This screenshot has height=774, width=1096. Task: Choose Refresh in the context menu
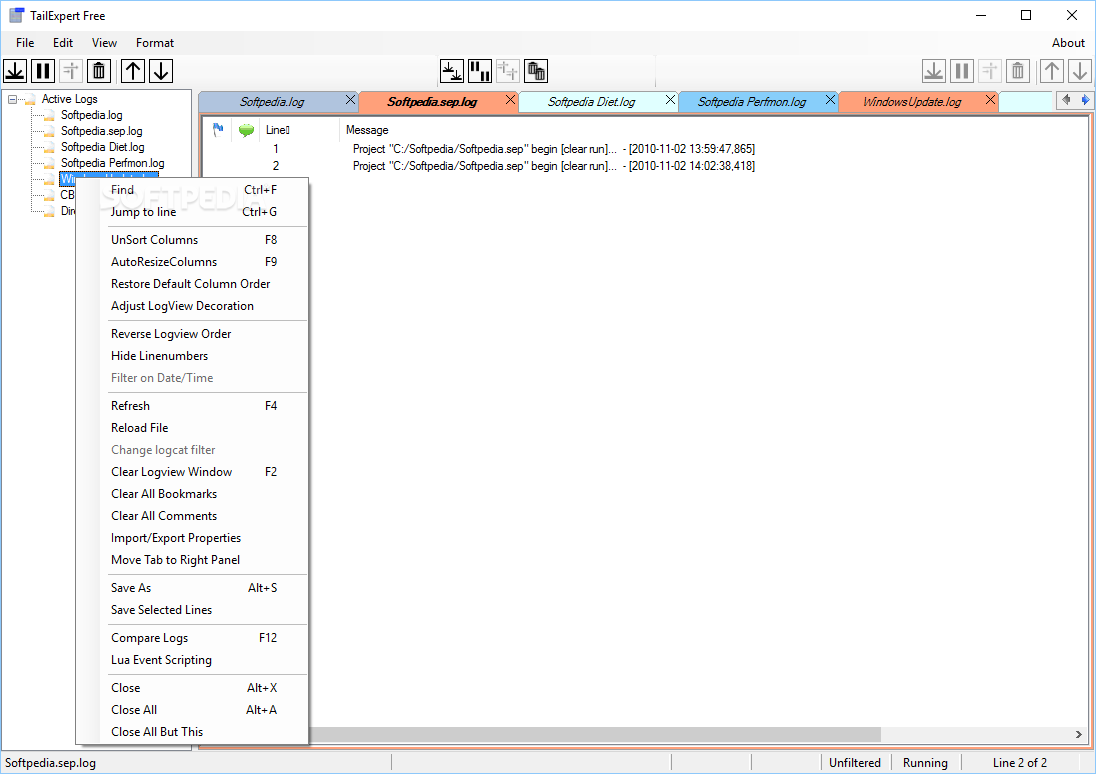192,406
